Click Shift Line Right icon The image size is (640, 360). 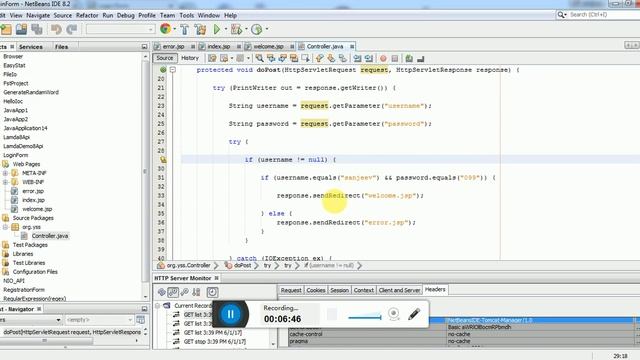tap(369, 58)
